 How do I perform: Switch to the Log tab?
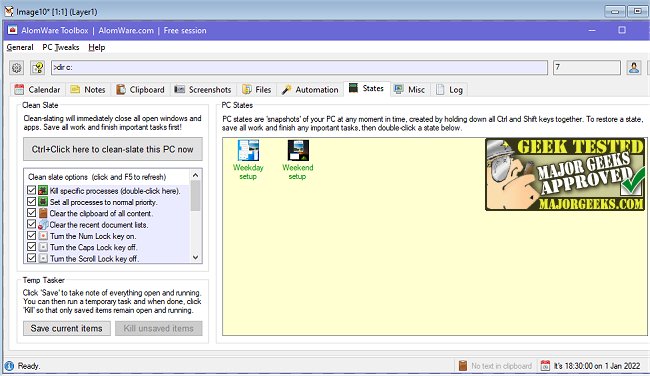pos(450,90)
